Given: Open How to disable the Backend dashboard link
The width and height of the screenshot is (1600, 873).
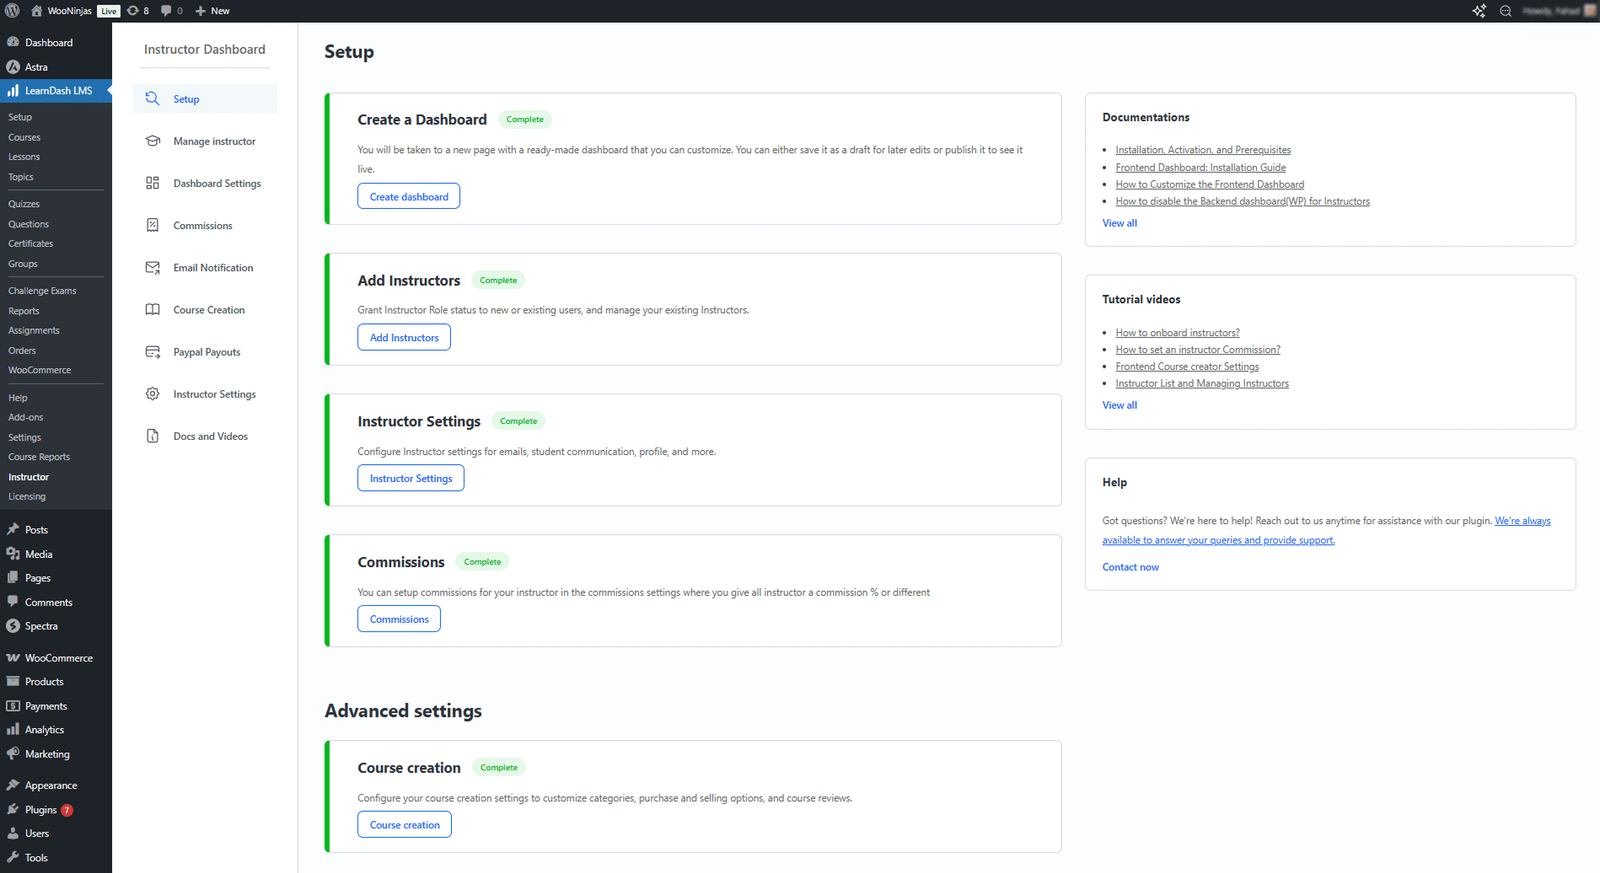Looking at the screenshot, I should point(1243,201).
